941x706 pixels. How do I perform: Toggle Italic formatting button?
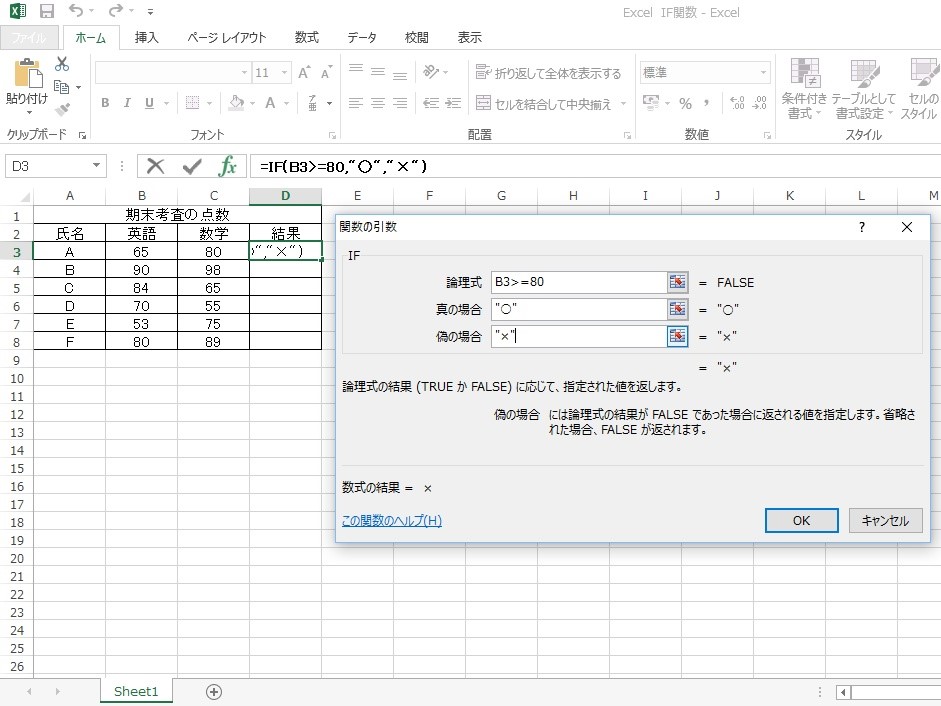128,103
